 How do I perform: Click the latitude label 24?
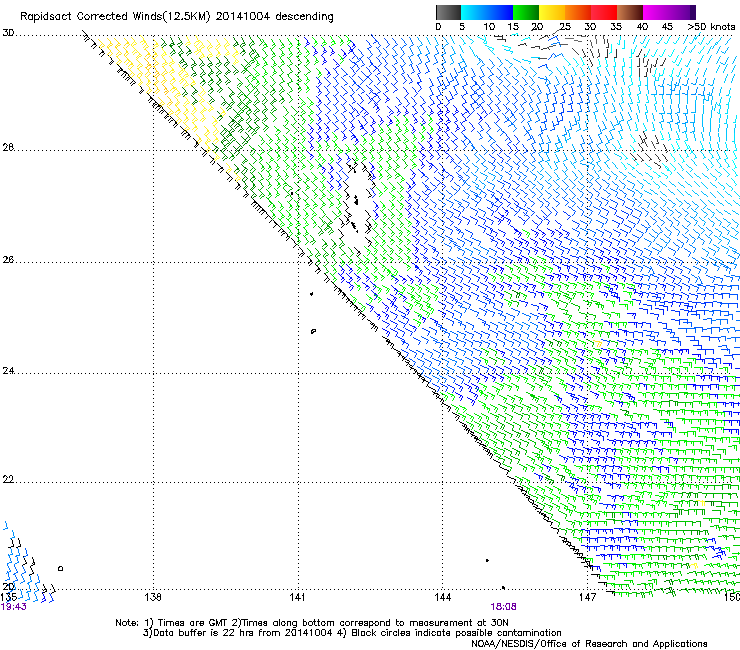click(x=8, y=371)
